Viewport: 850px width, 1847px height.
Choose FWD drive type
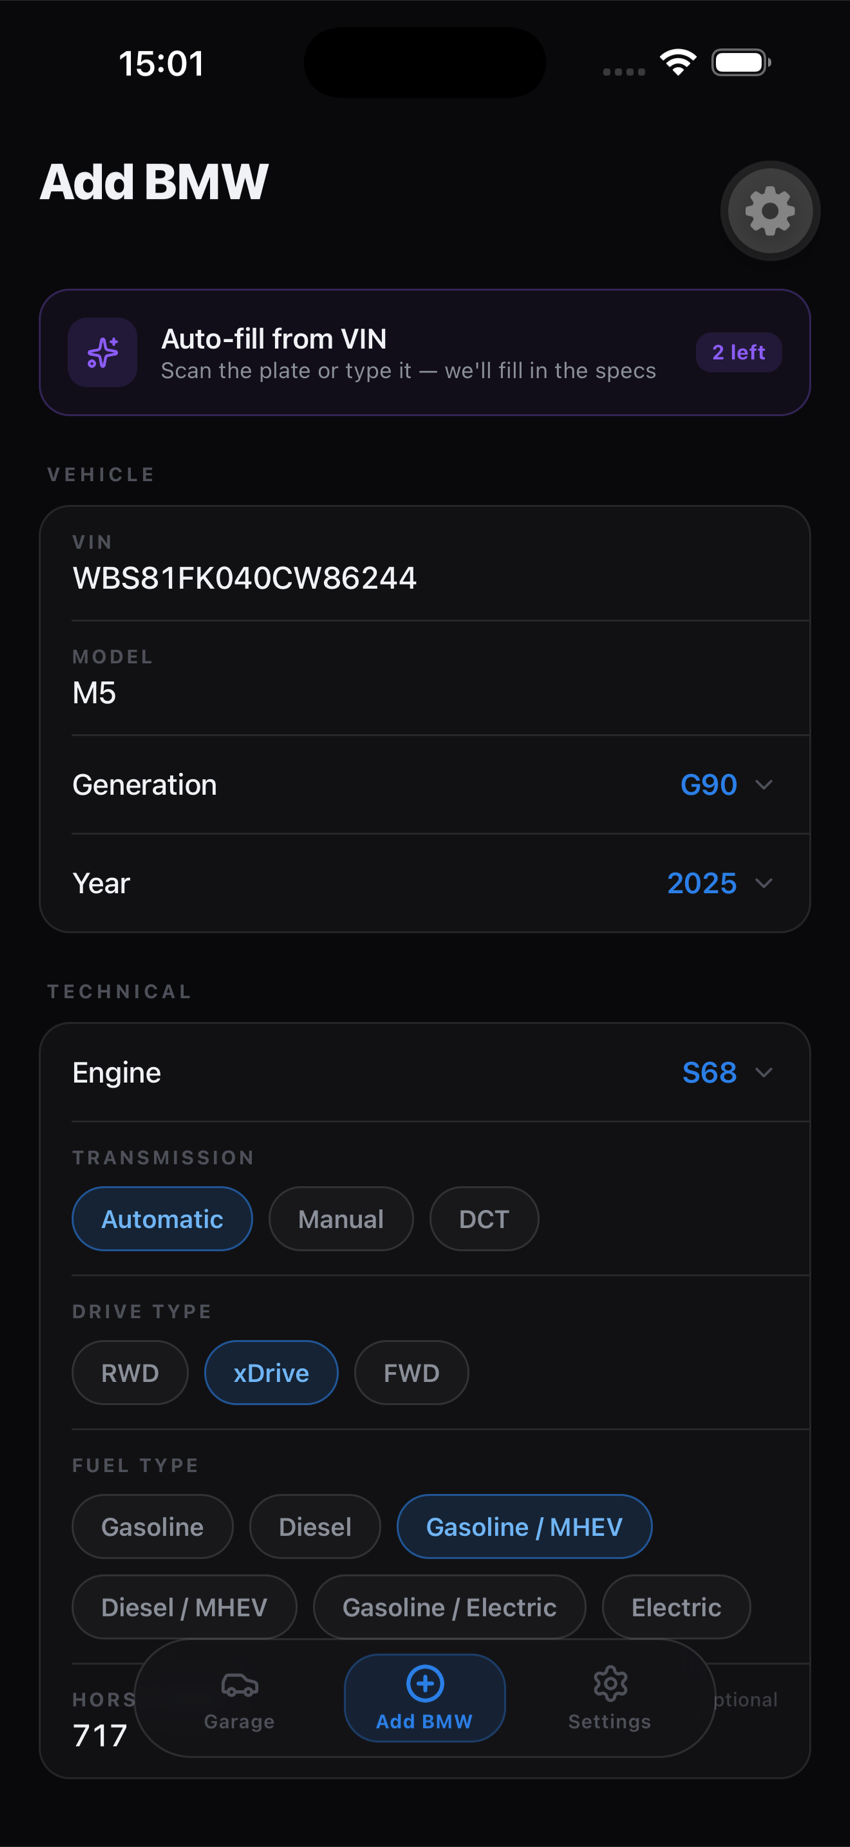click(x=411, y=1373)
